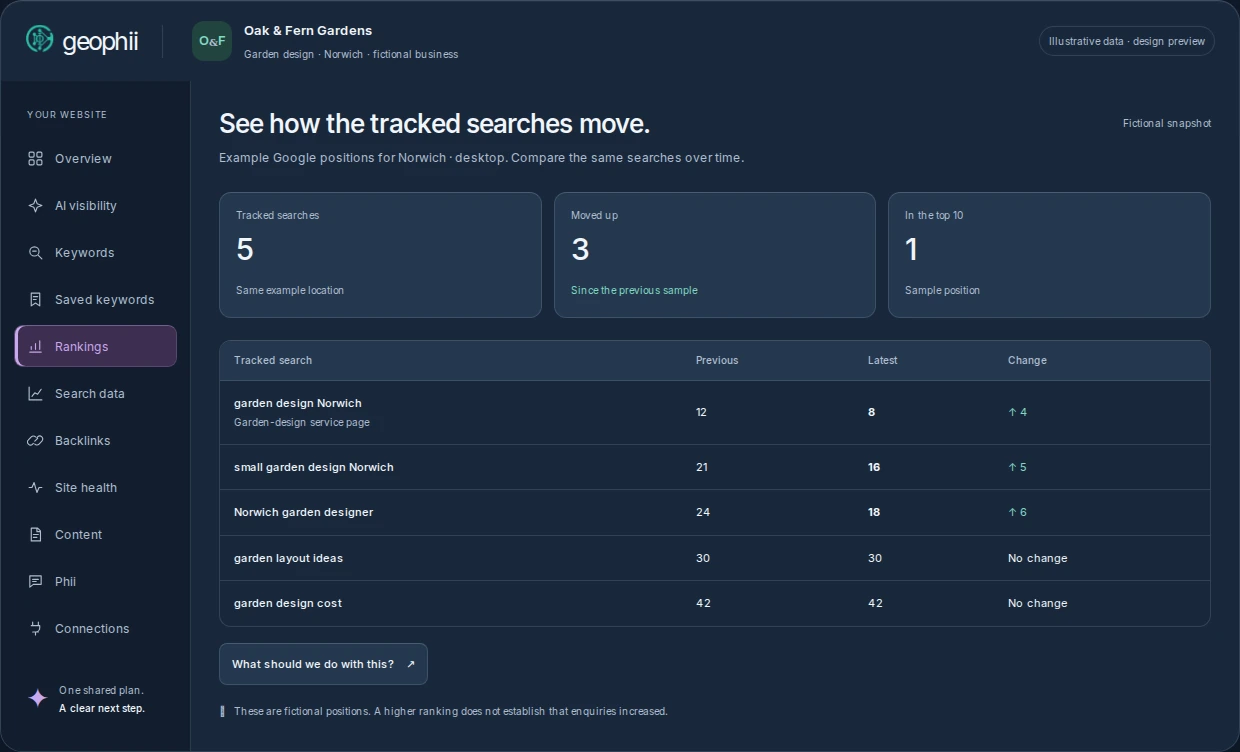Click the Site health pulse icon

tap(35, 488)
